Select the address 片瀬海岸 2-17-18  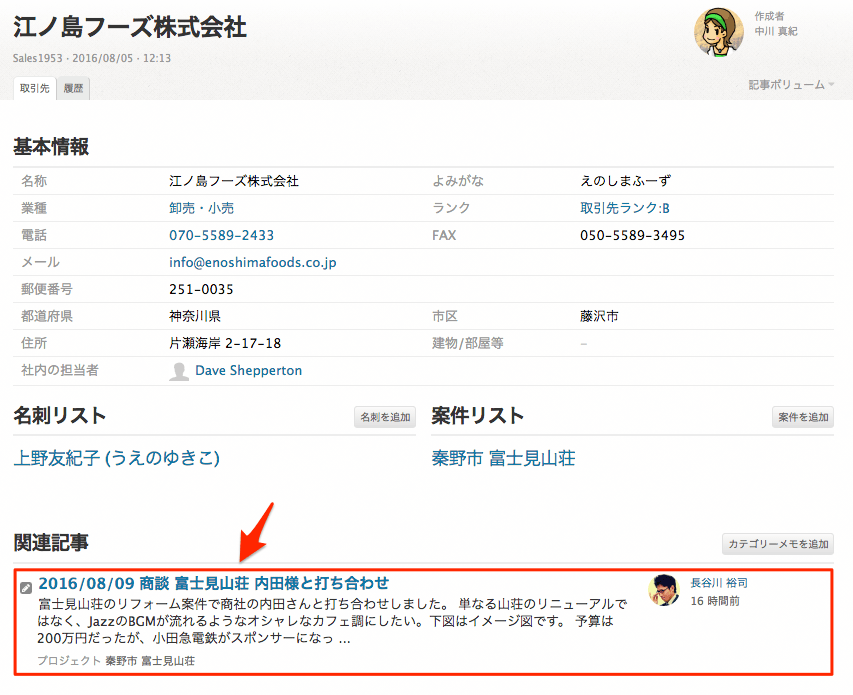tap(225, 344)
